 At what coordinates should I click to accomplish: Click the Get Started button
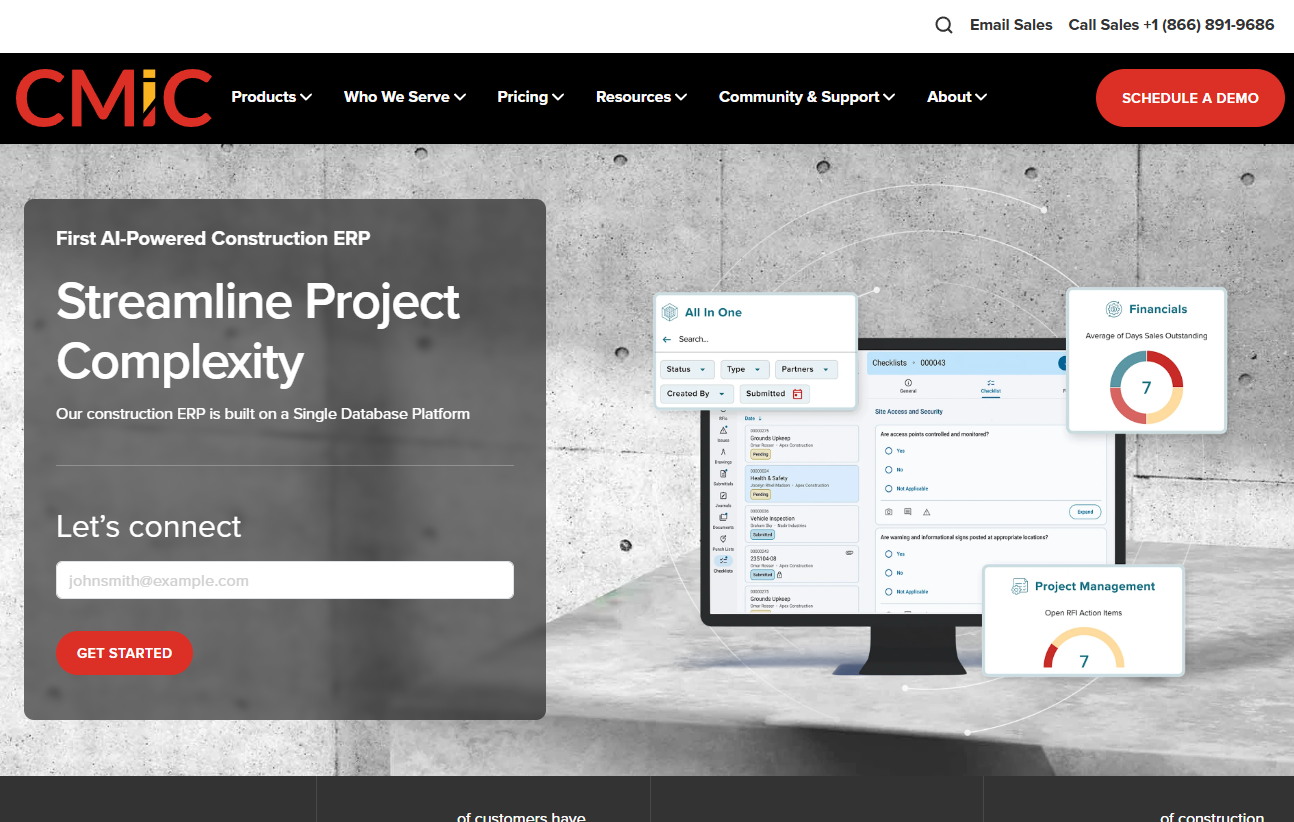pos(124,653)
